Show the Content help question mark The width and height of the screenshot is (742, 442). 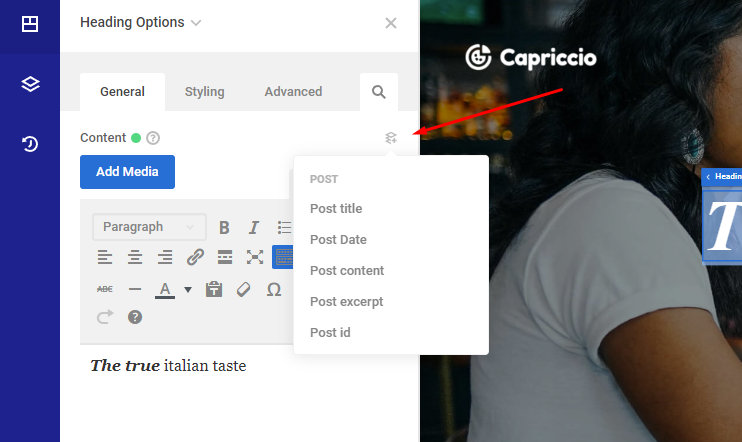click(153, 138)
